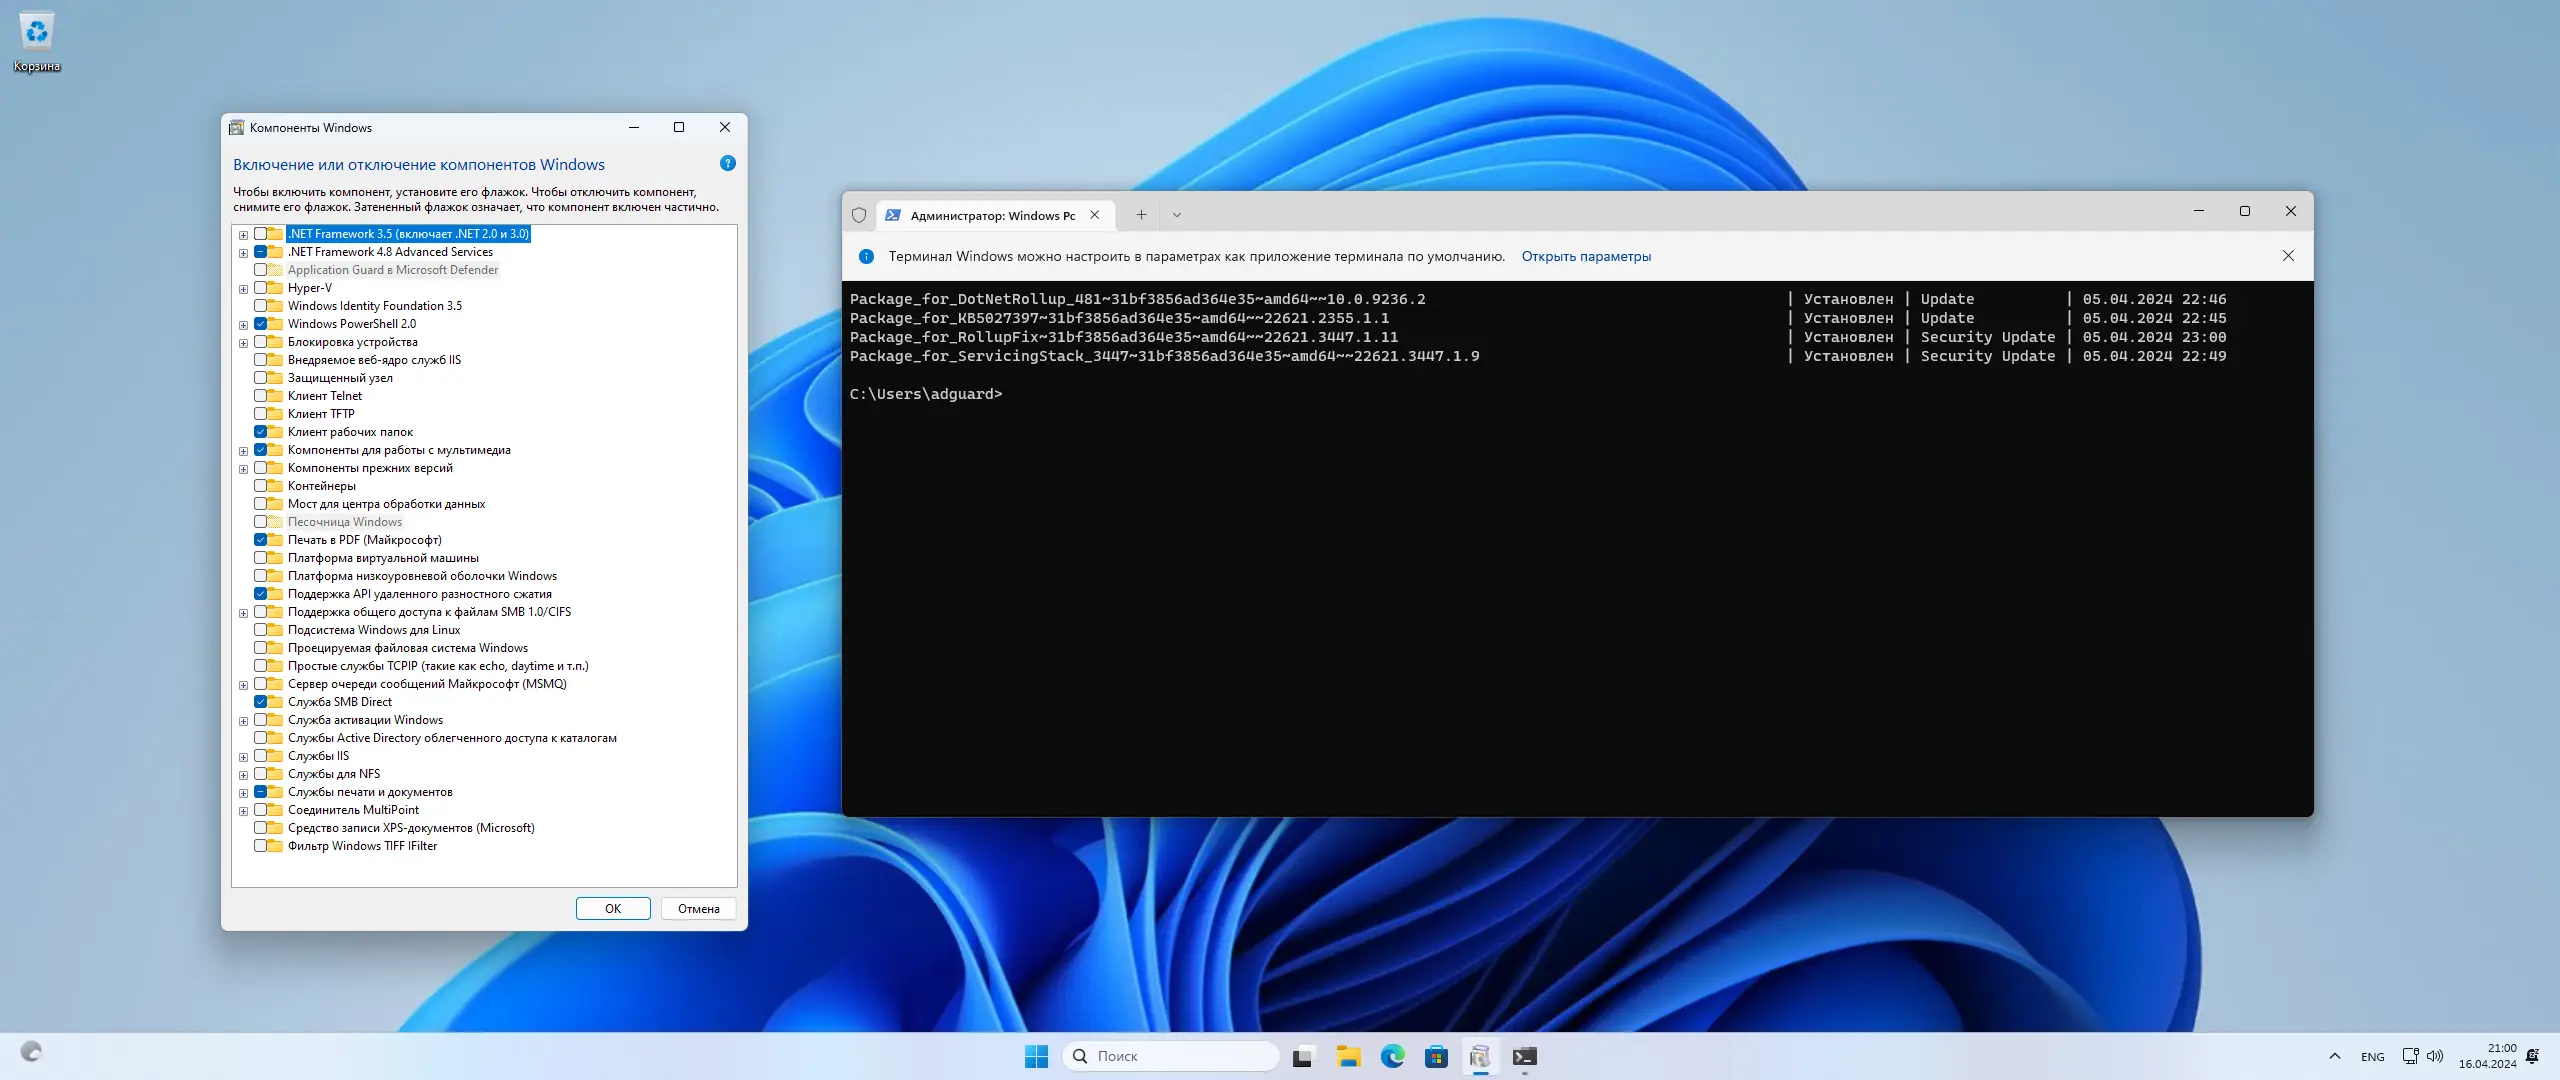Open File Explorer from taskbar

pos(1348,1056)
